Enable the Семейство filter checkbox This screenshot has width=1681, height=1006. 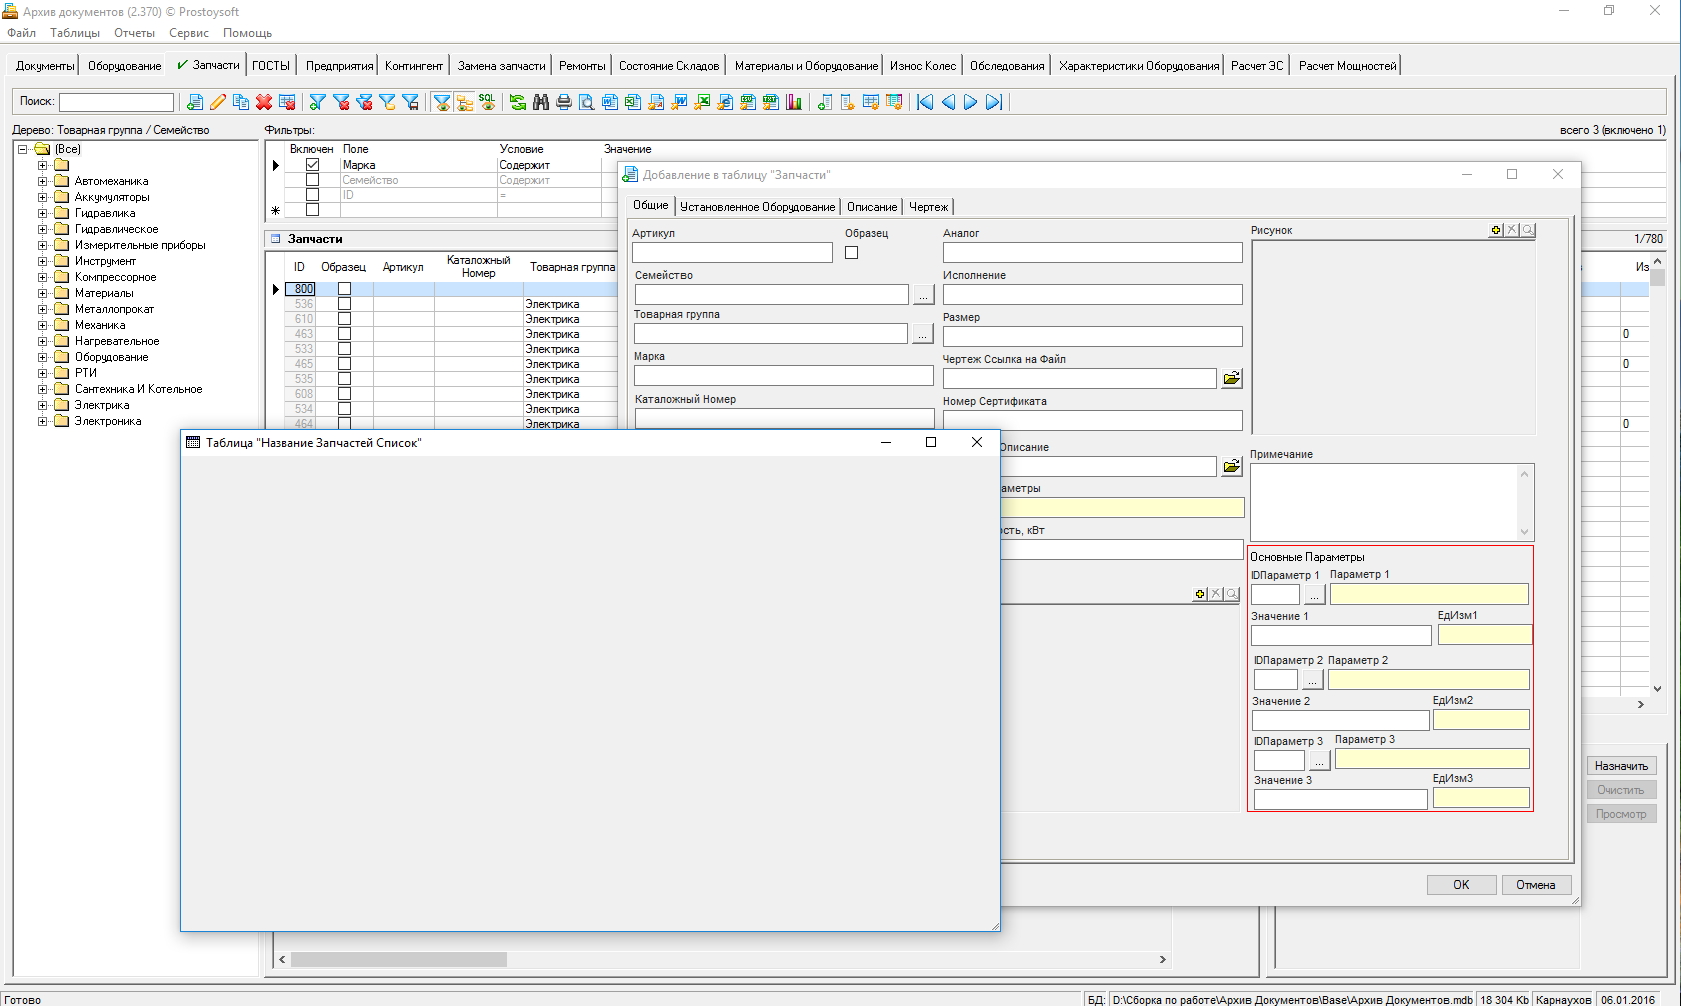[x=312, y=180]
